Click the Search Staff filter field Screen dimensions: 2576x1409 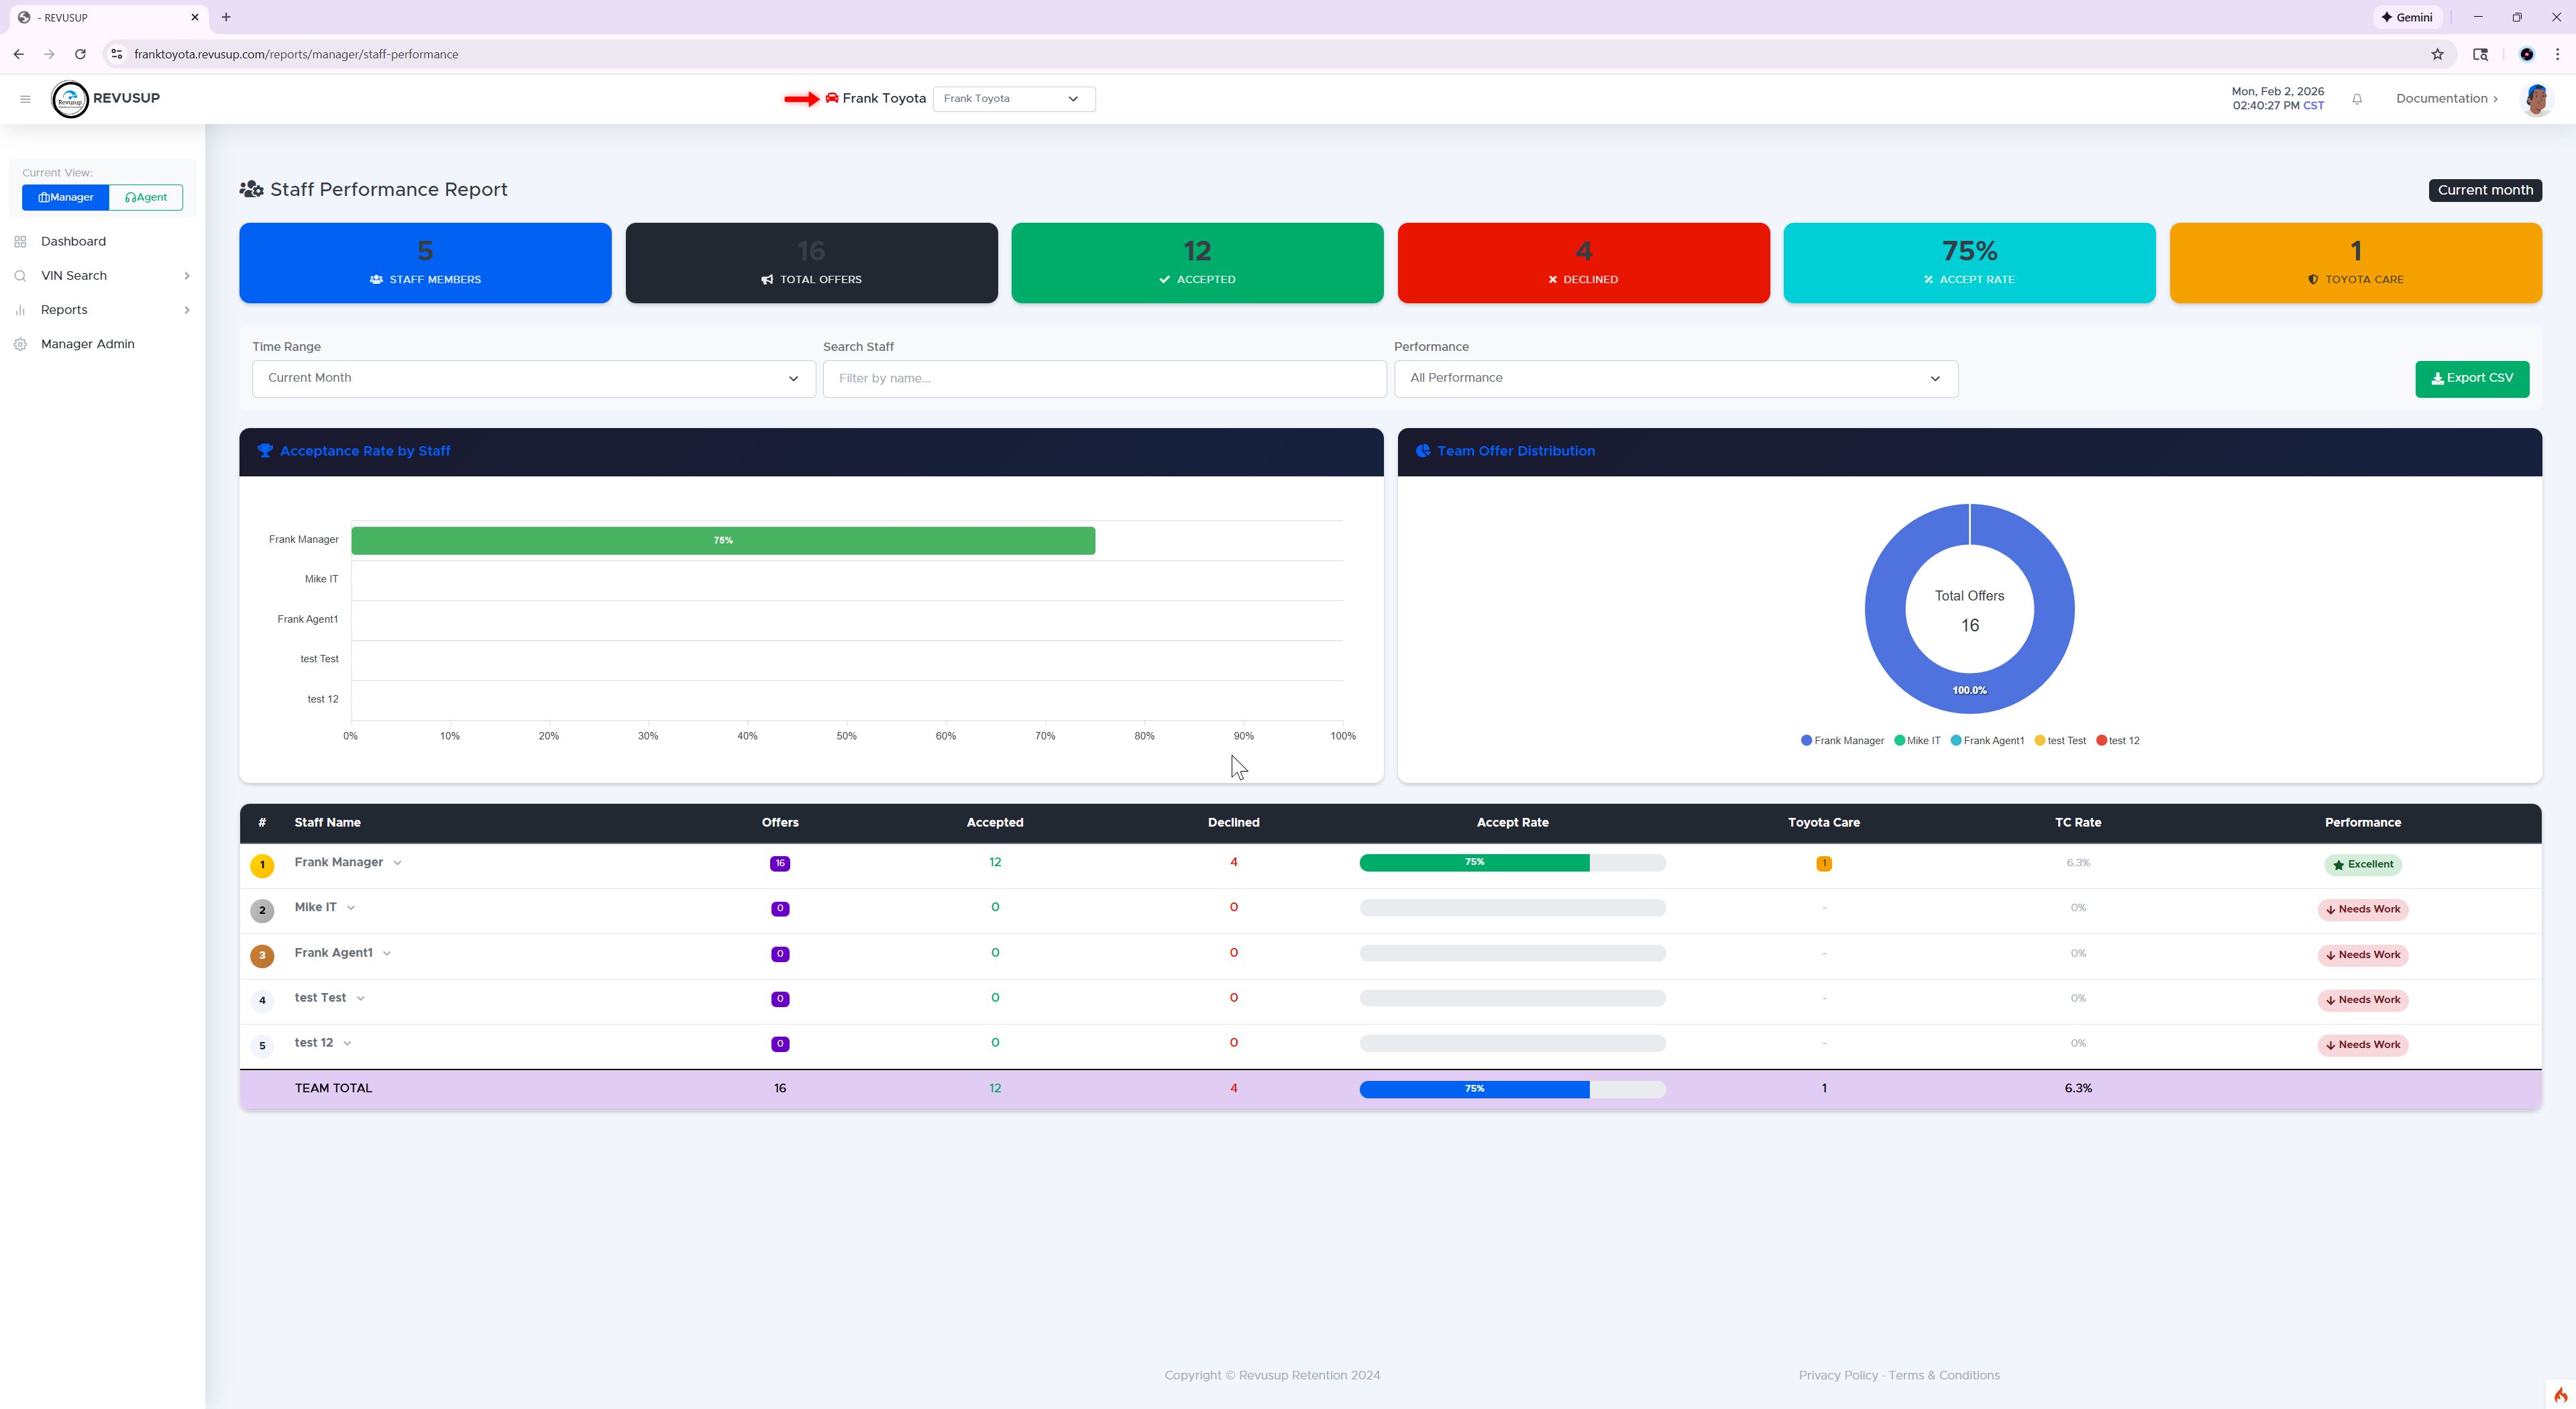coord(1104,378)
